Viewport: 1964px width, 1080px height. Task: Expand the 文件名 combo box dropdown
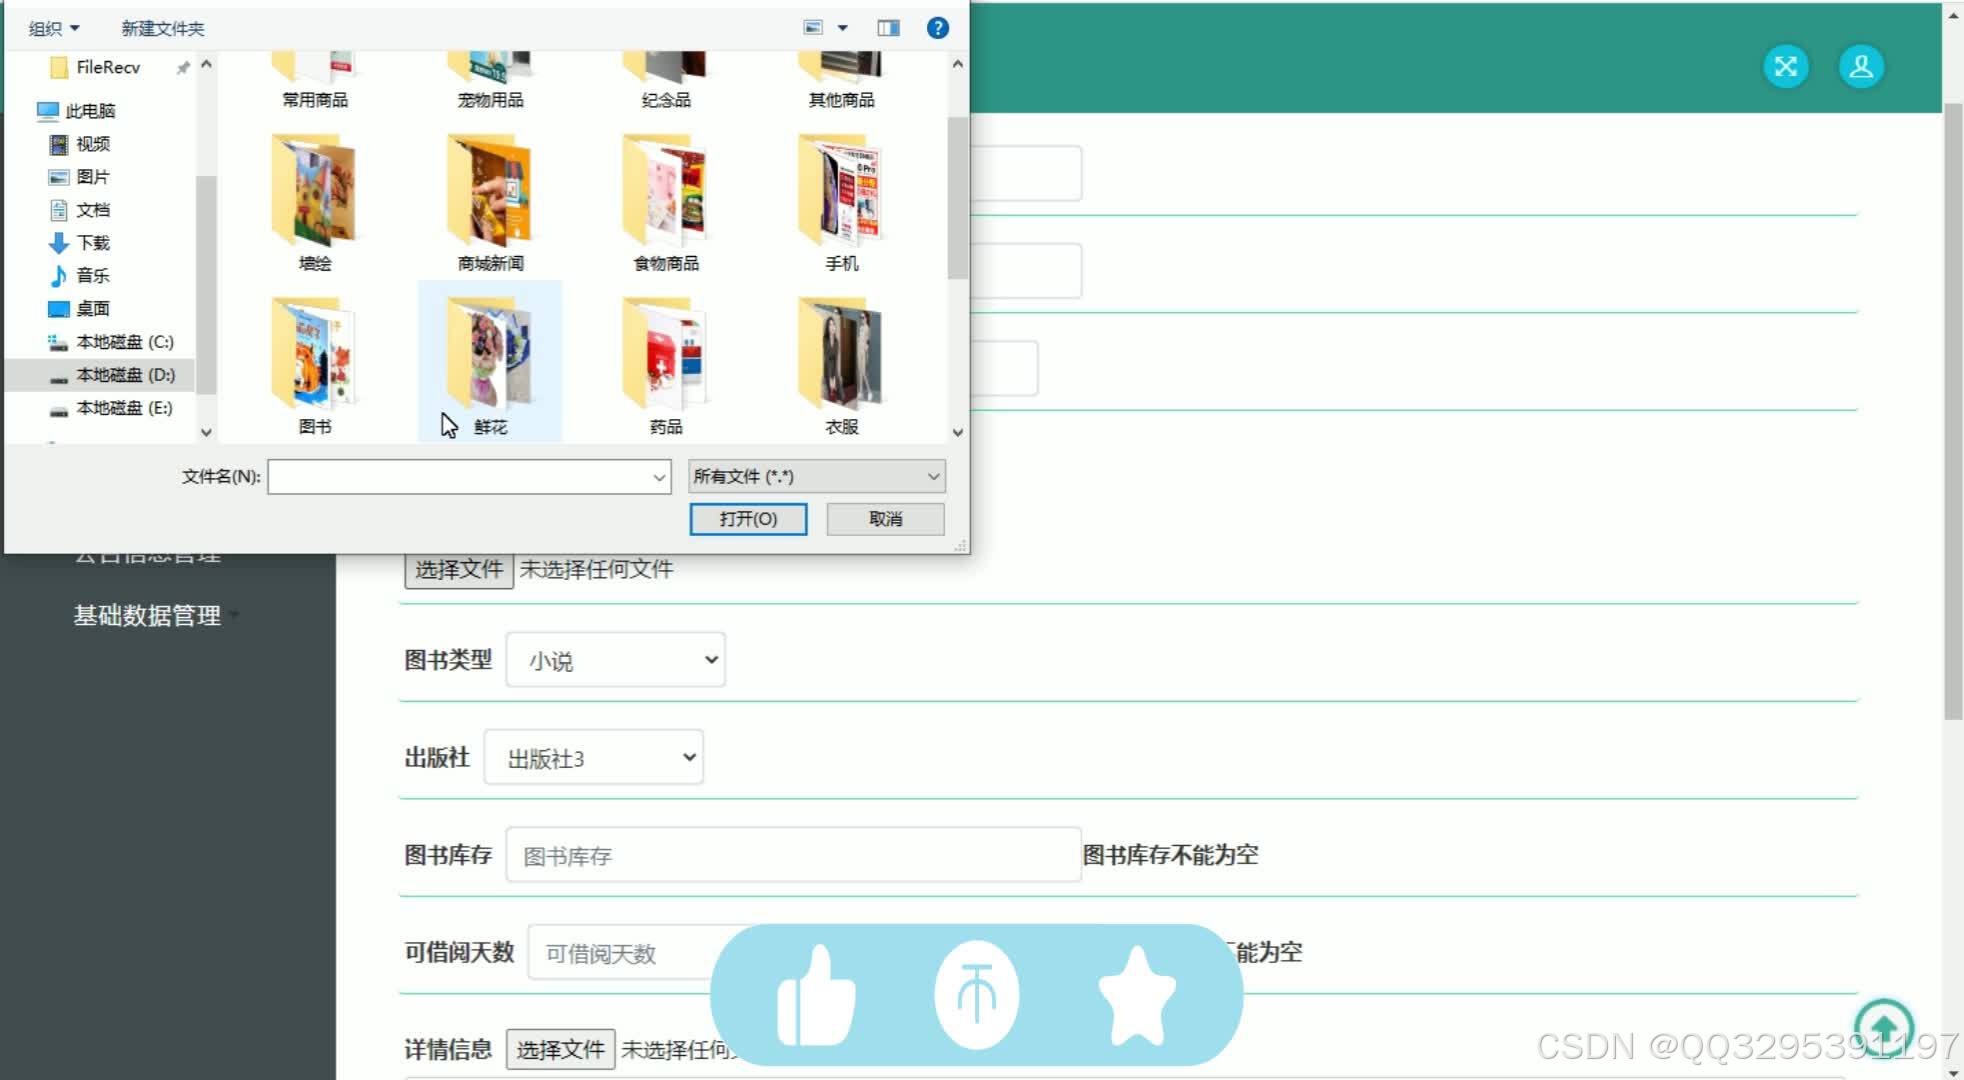click(659, 477)
